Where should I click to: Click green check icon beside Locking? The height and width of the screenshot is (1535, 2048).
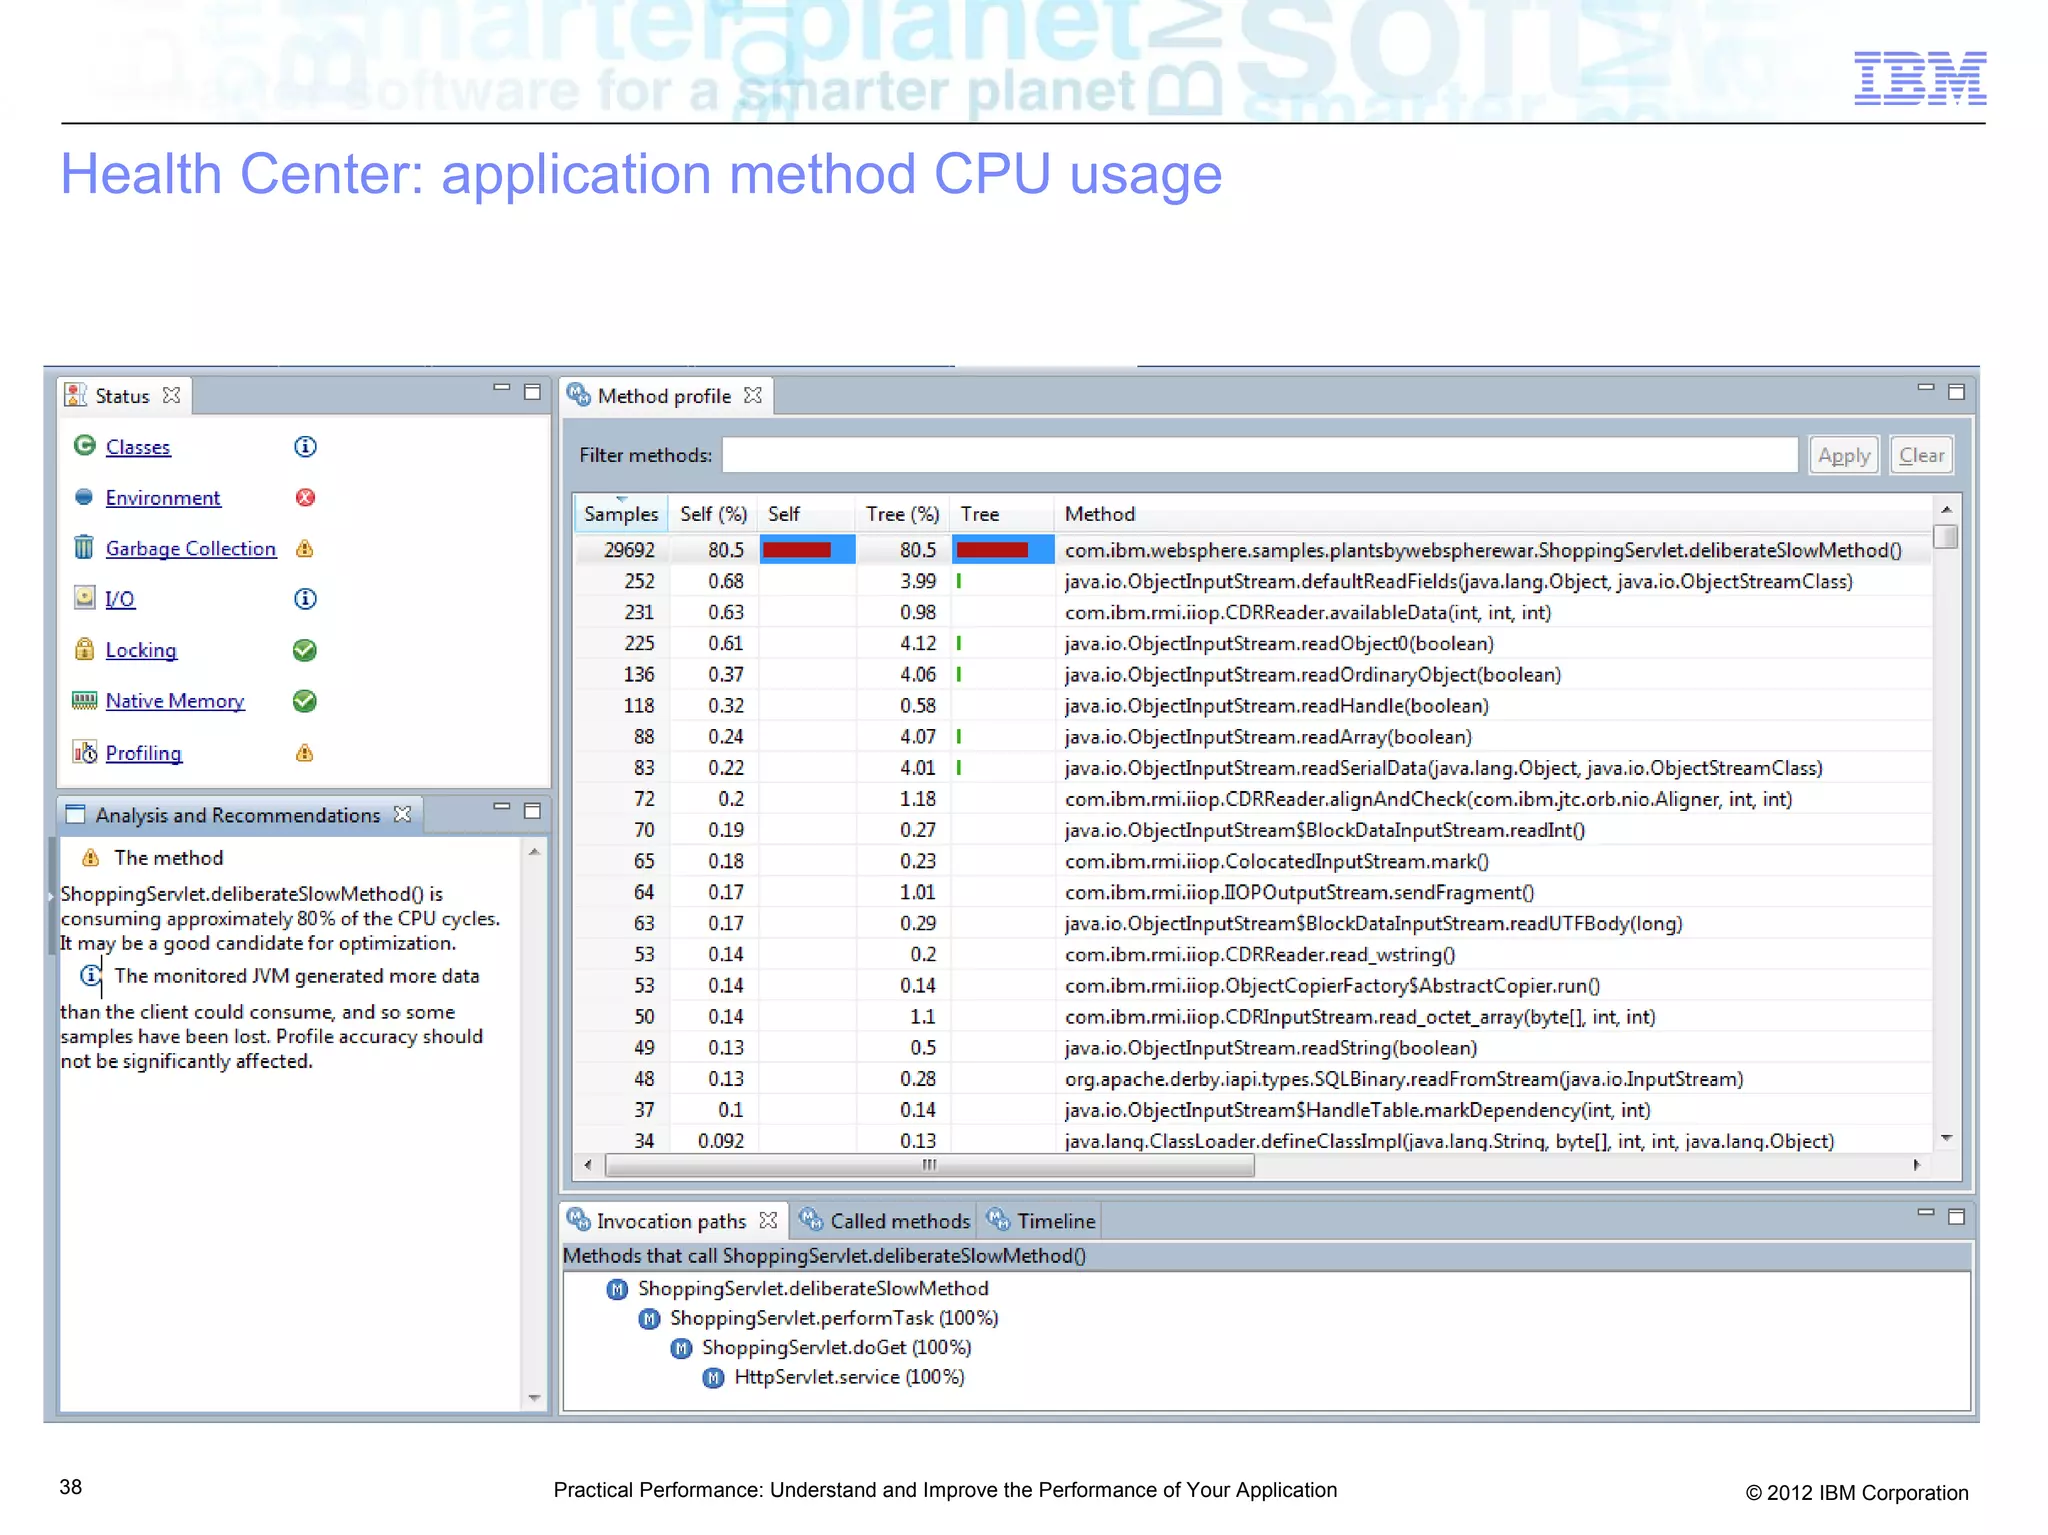coord(305,651)
